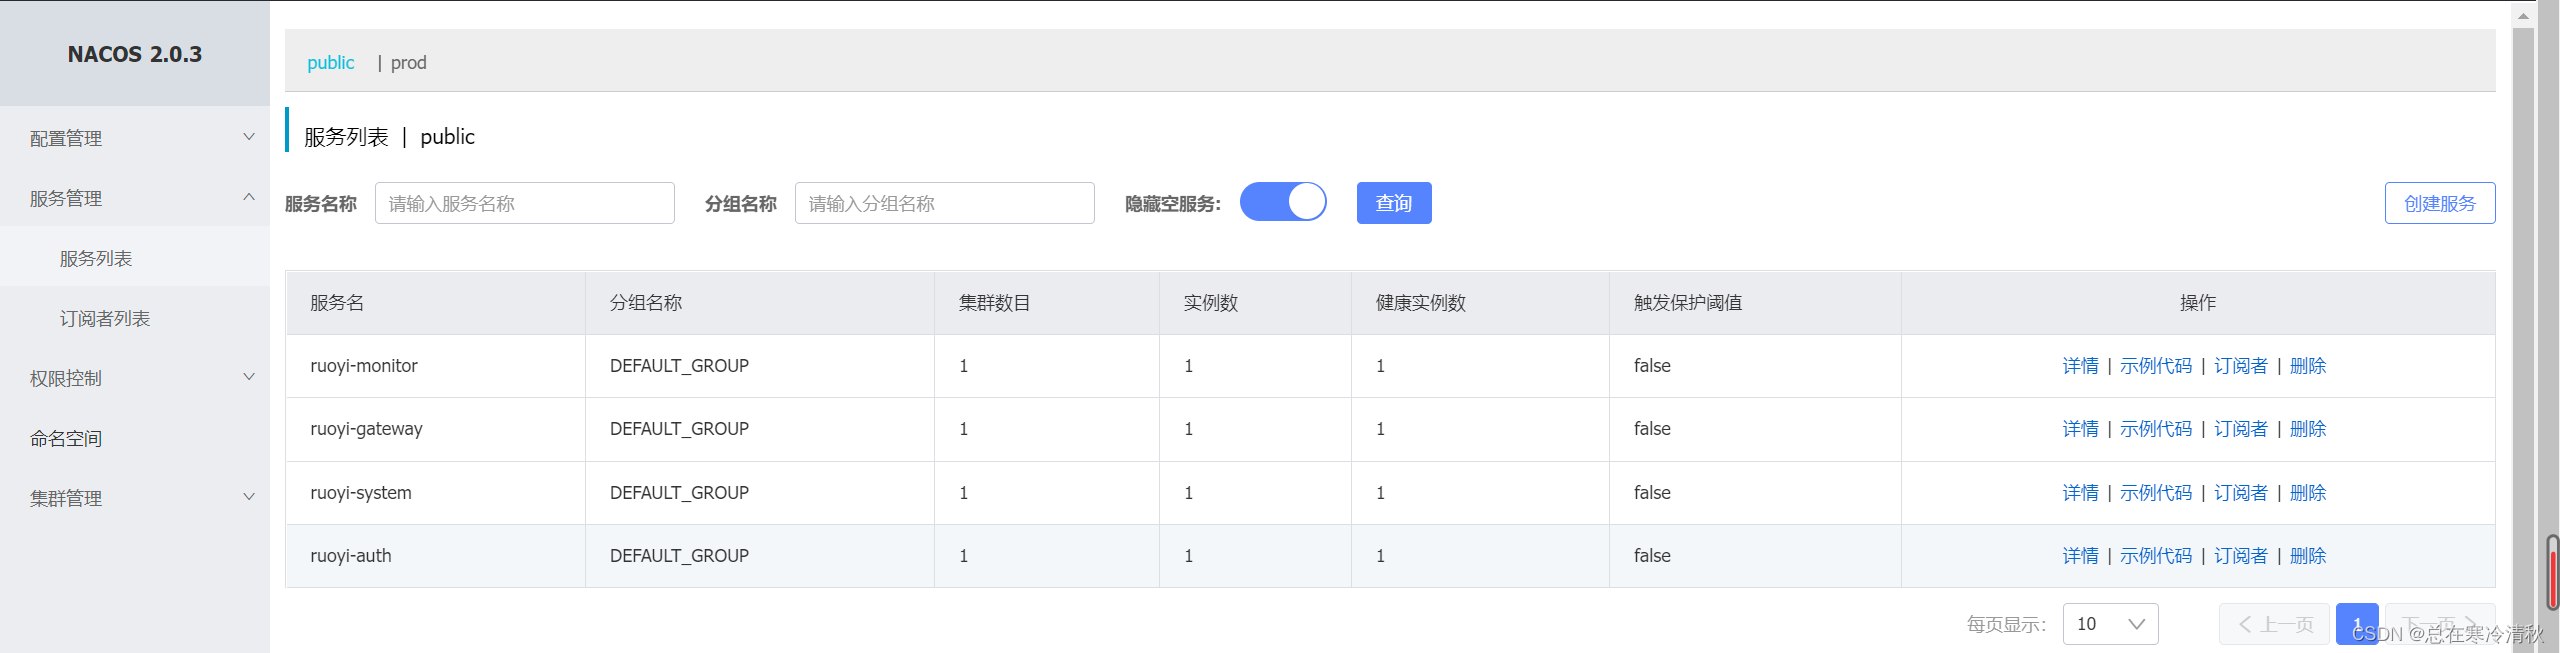
Task: Open 示例代码 for ruoyi-system
Action: point(2156,493)
